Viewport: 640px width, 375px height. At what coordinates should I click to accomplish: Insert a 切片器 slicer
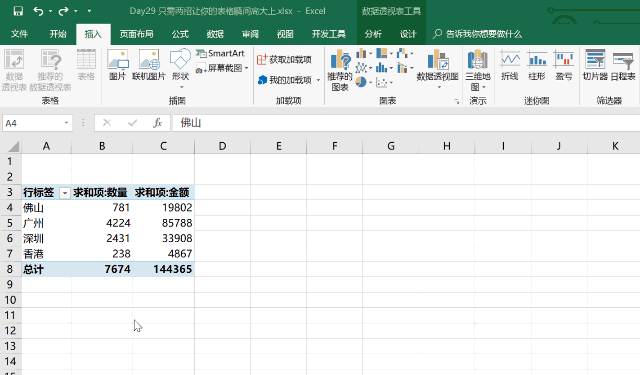[x=595, y=64]
